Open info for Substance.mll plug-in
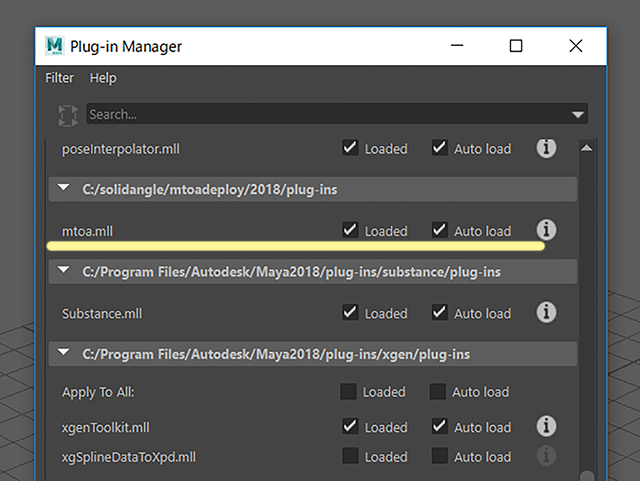This screenshot has width=640, height=481. (546, 312)
